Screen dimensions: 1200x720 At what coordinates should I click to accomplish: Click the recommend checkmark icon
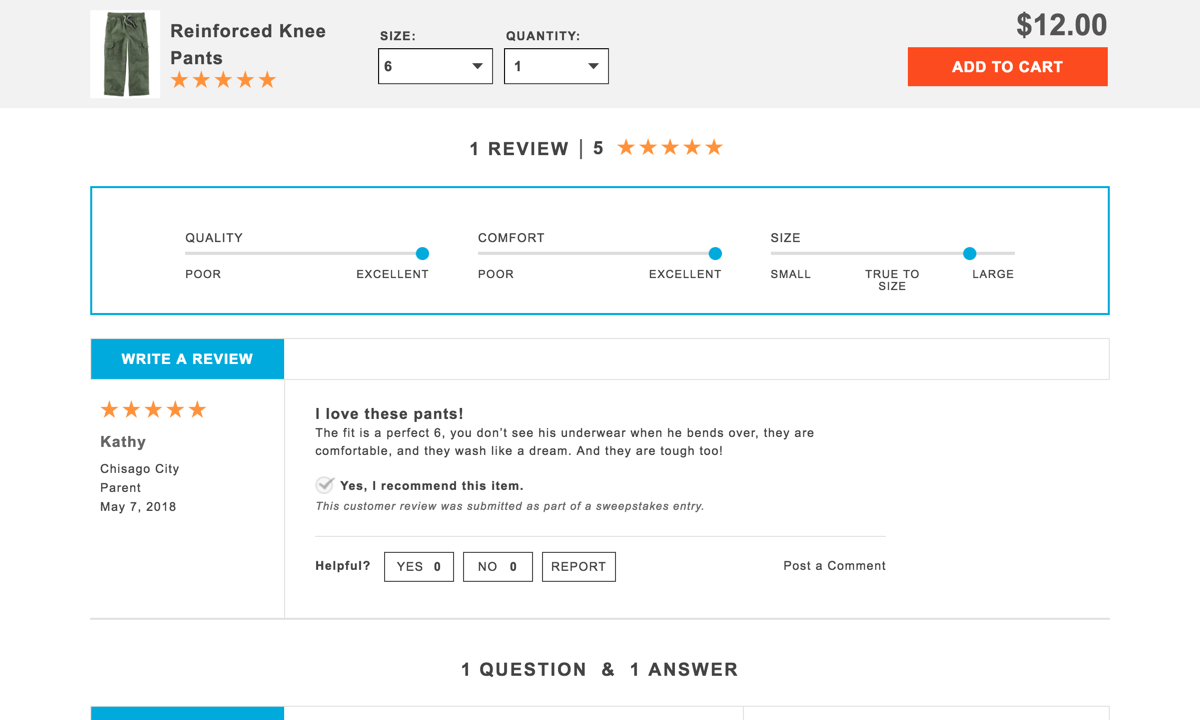click(325, 485)
